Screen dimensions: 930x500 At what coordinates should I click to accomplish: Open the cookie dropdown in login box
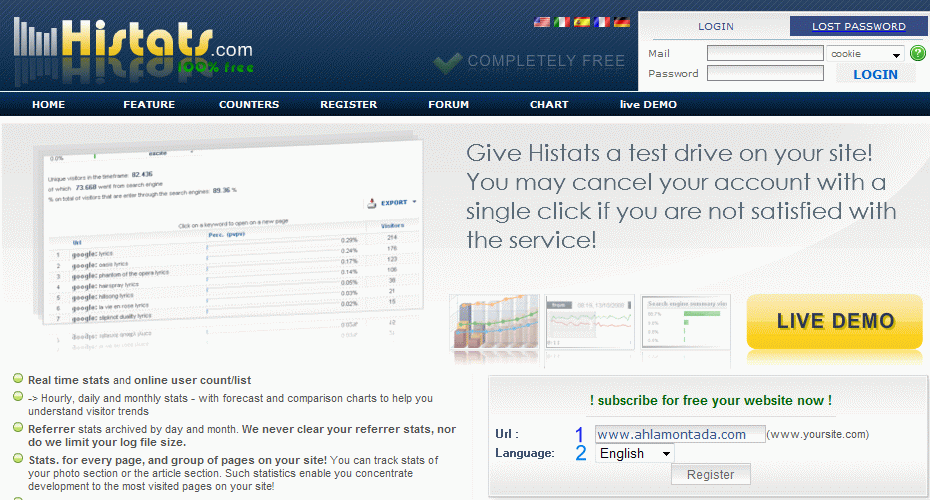[x=865, y=54]
